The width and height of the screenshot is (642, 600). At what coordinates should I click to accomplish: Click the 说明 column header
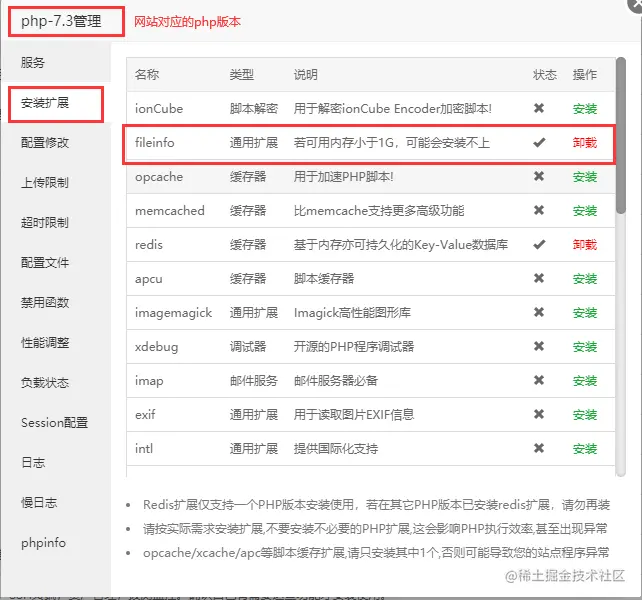tap(305, 75)
